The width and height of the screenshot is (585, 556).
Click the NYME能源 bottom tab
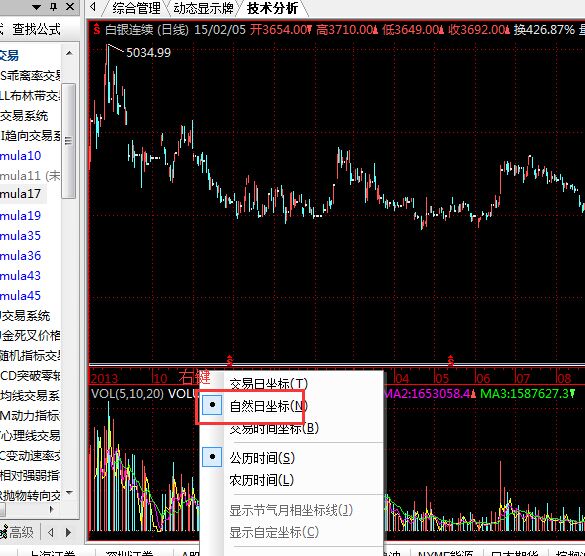tap(446, 552)
